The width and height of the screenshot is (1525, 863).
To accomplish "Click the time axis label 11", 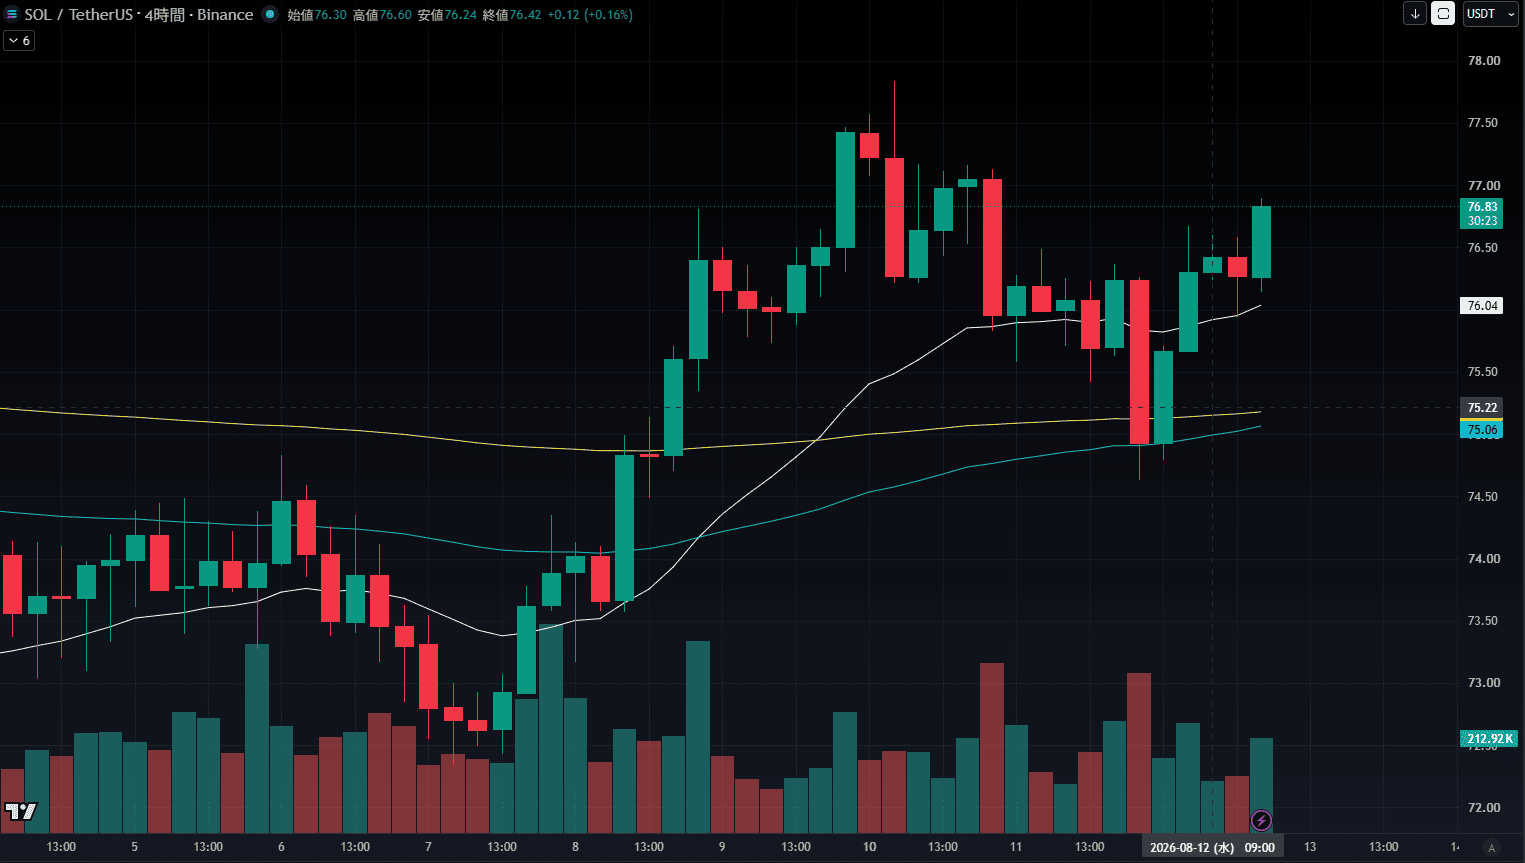I will [x=1016, y=847].
